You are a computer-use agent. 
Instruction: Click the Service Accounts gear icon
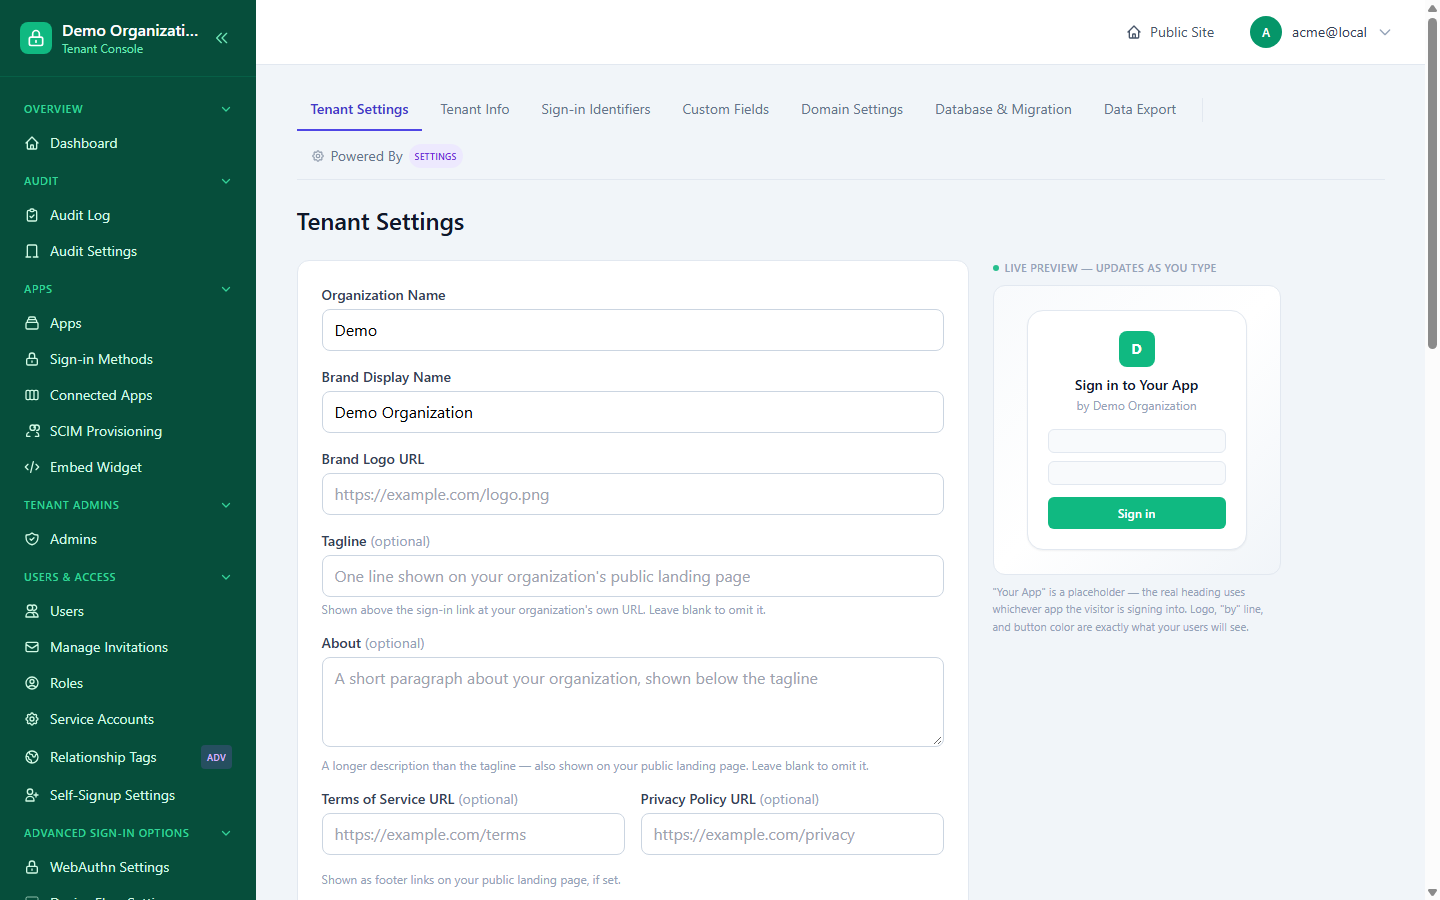coord(32,719)
